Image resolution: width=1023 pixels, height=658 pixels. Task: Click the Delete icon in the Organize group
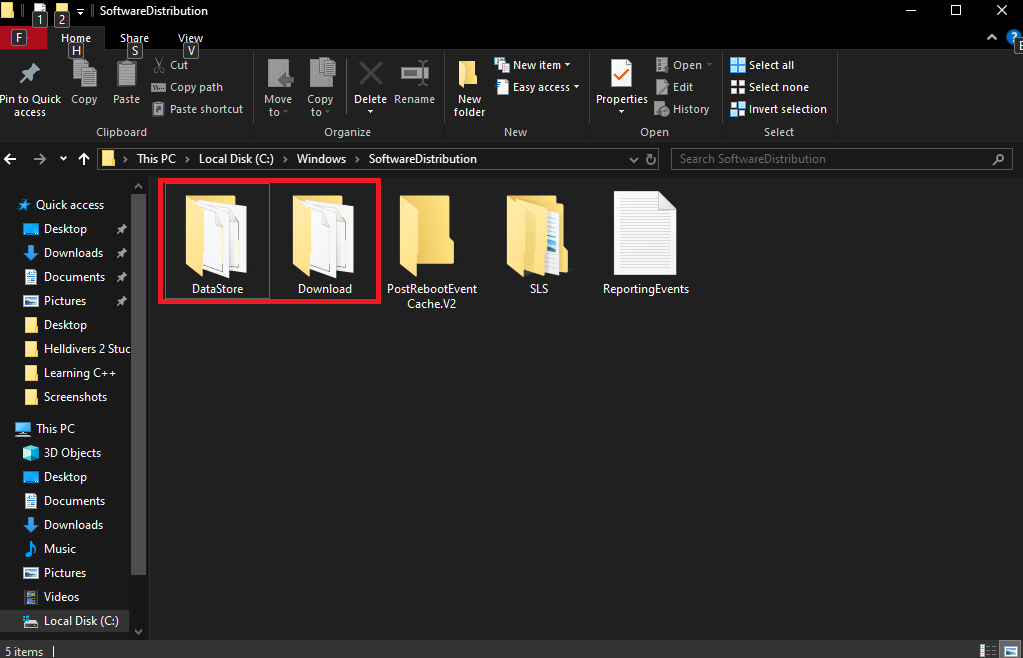[x=370, y=80]
